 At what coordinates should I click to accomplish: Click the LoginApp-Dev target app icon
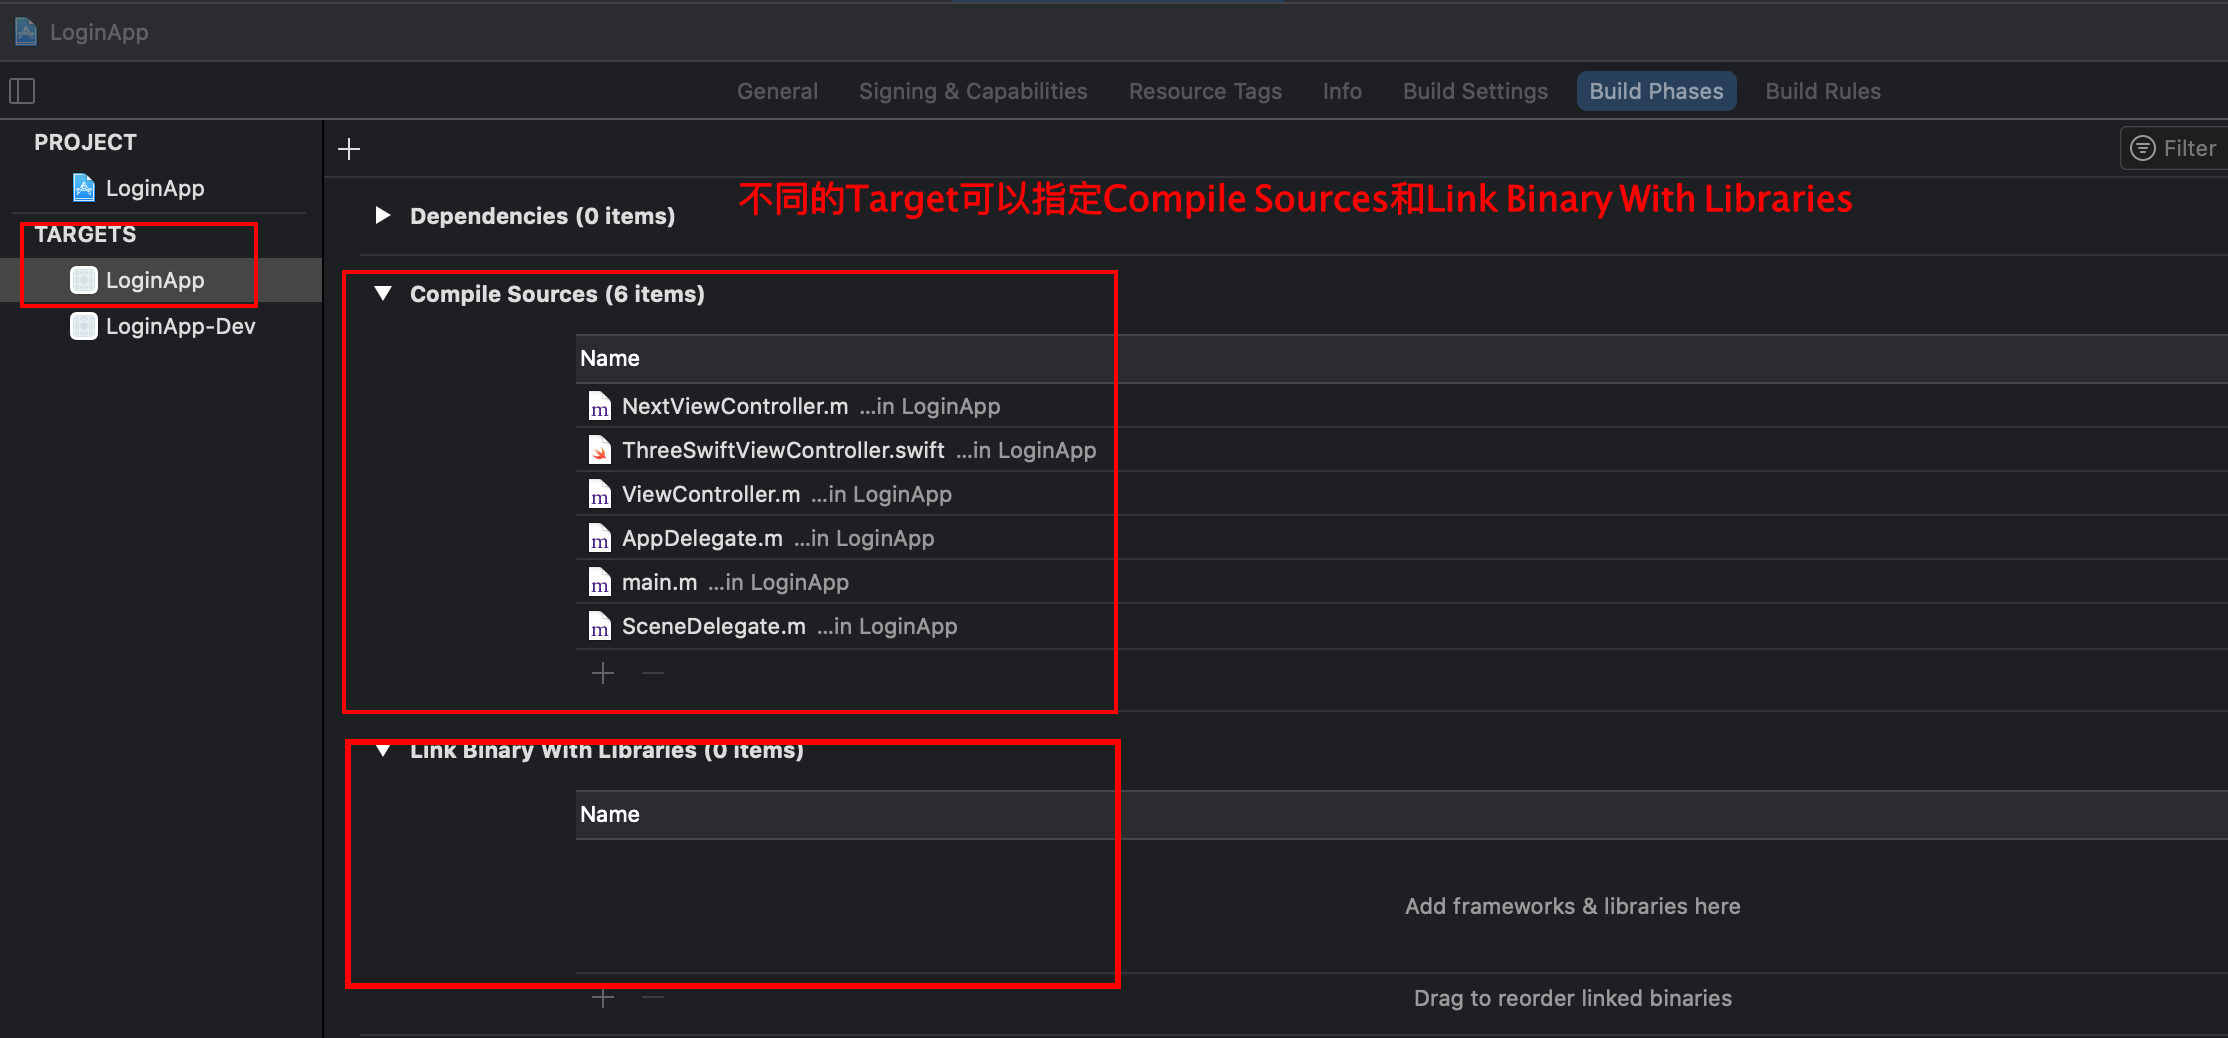[84, 326]
